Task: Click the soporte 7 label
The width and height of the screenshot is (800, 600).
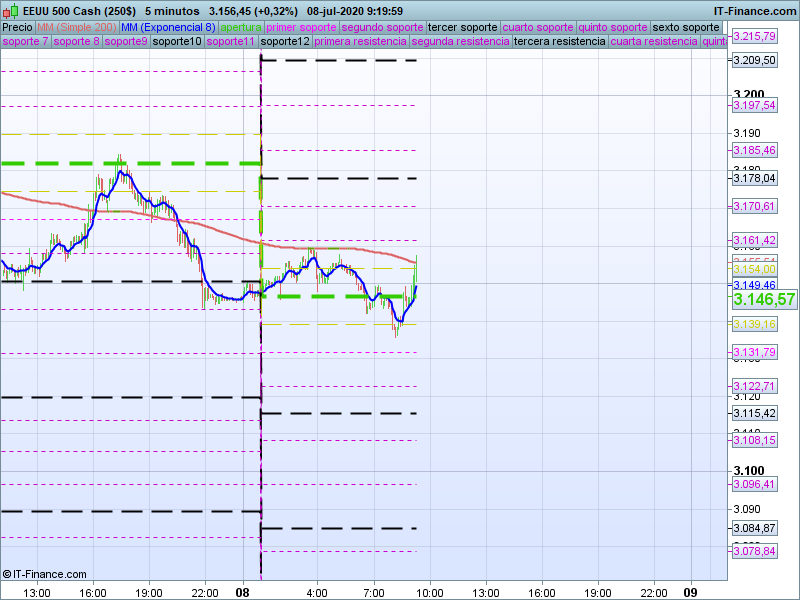Action: pyautogui.click(x=25, y=42)
